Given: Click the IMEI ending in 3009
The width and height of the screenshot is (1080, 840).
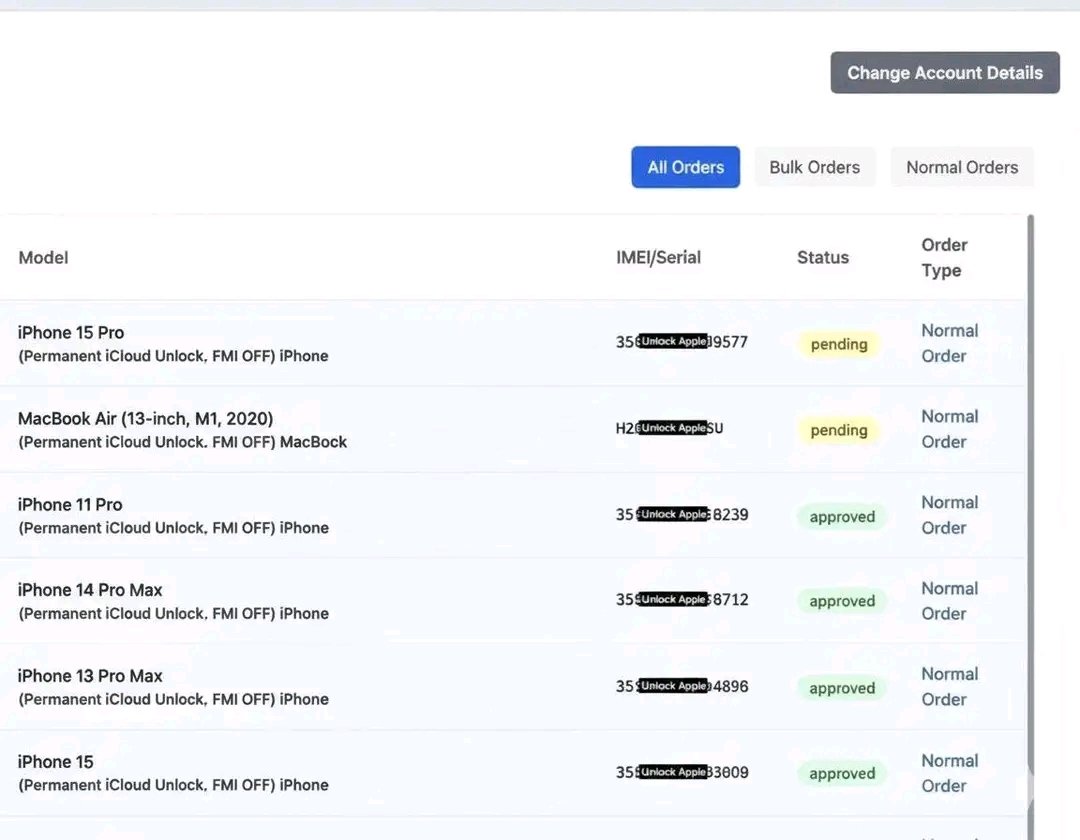Looking at the screenshot, I should [681, 772].
